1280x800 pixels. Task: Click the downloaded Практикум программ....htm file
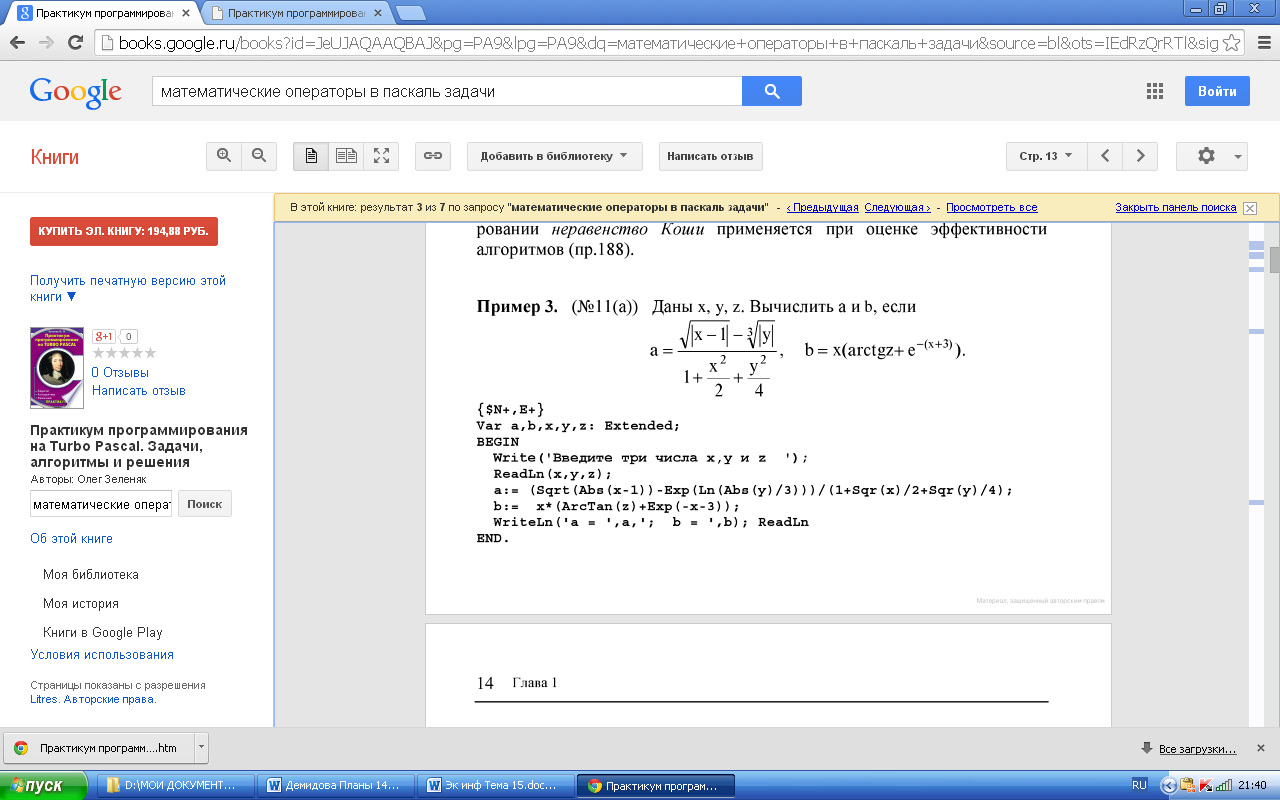pos(99,748)
